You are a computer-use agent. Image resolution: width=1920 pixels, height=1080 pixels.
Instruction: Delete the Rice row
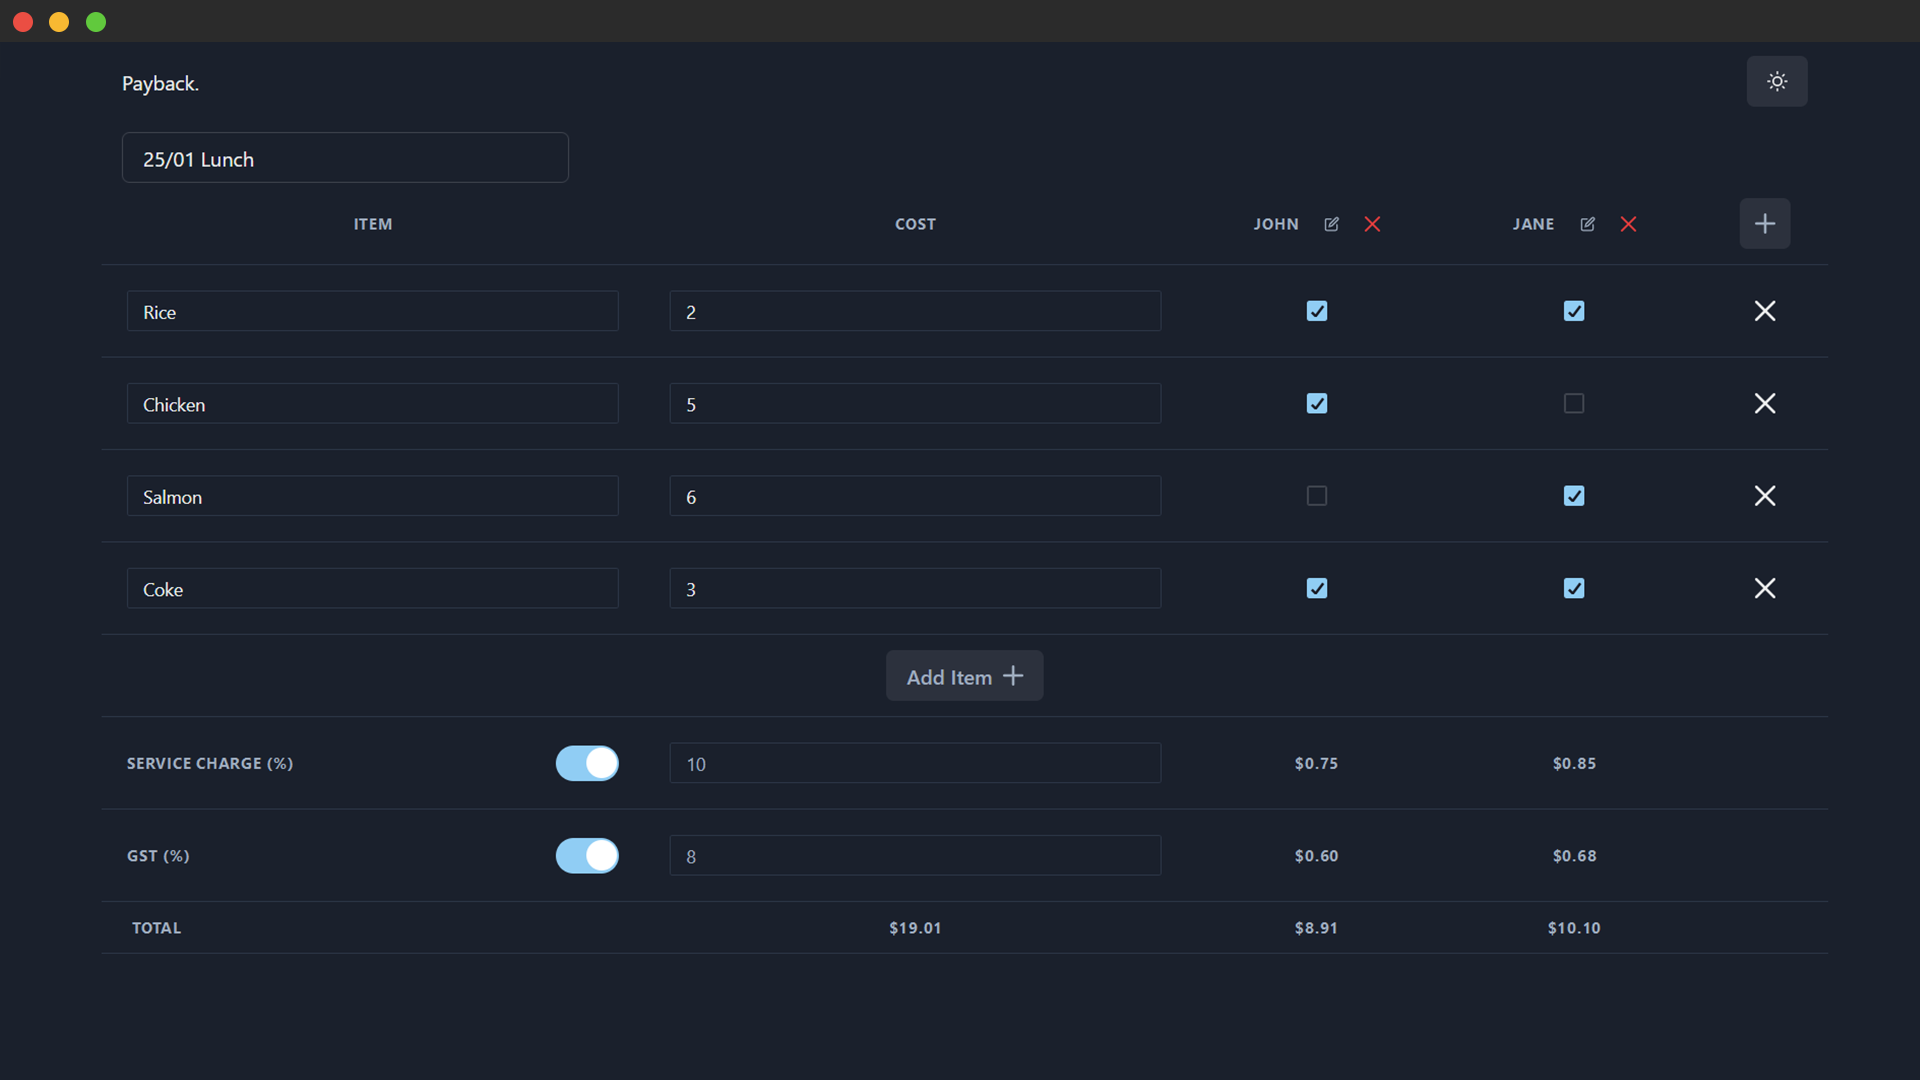click(1764, 311)
